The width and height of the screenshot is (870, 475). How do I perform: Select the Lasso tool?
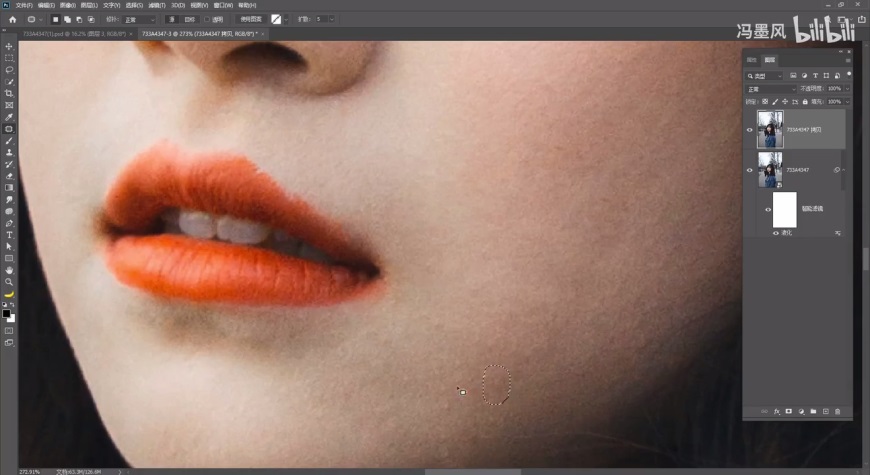9,70
